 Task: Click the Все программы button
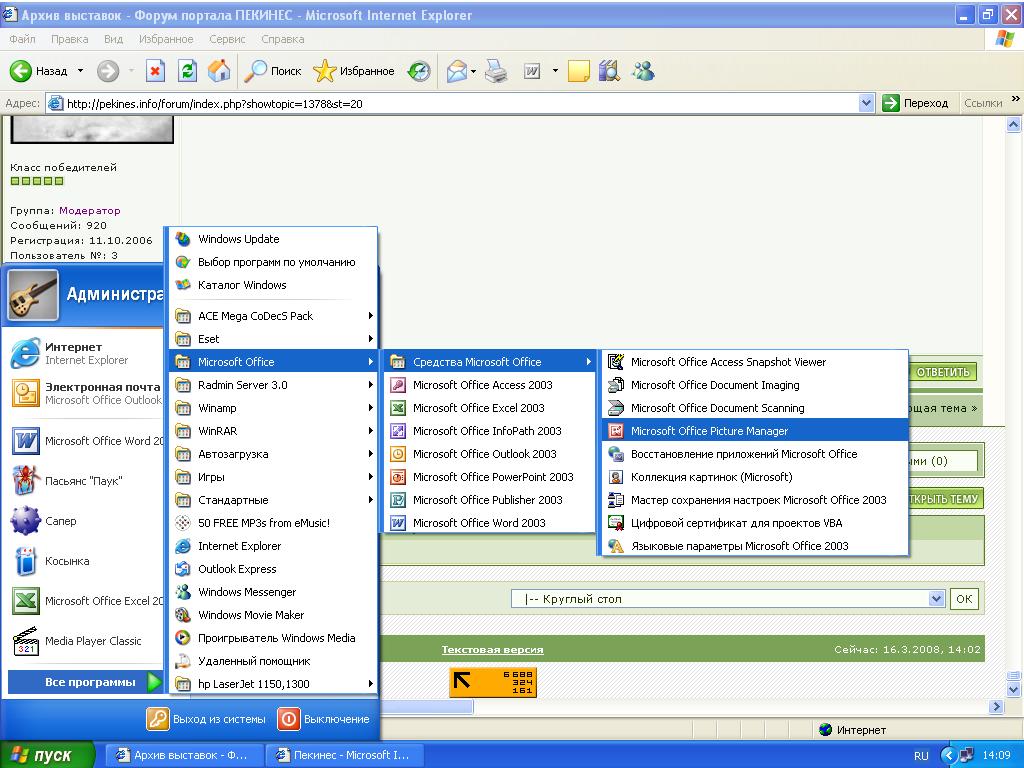(85, 682)
